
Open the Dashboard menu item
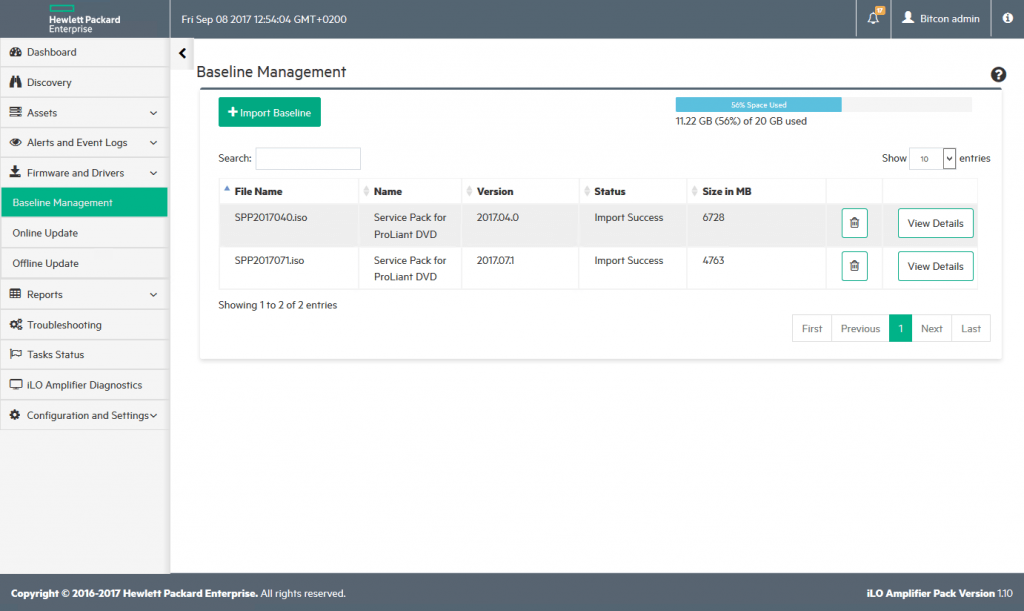tap(84, 52)
